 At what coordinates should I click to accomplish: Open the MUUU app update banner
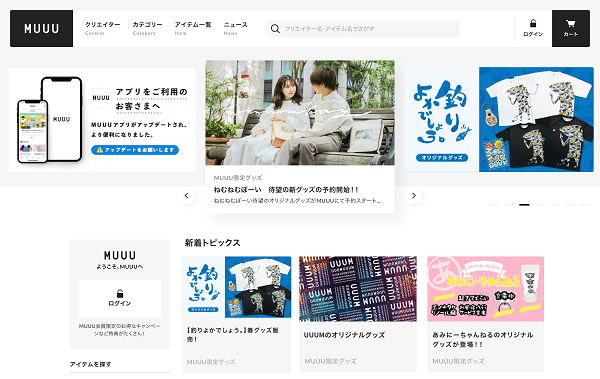point(102,120)
